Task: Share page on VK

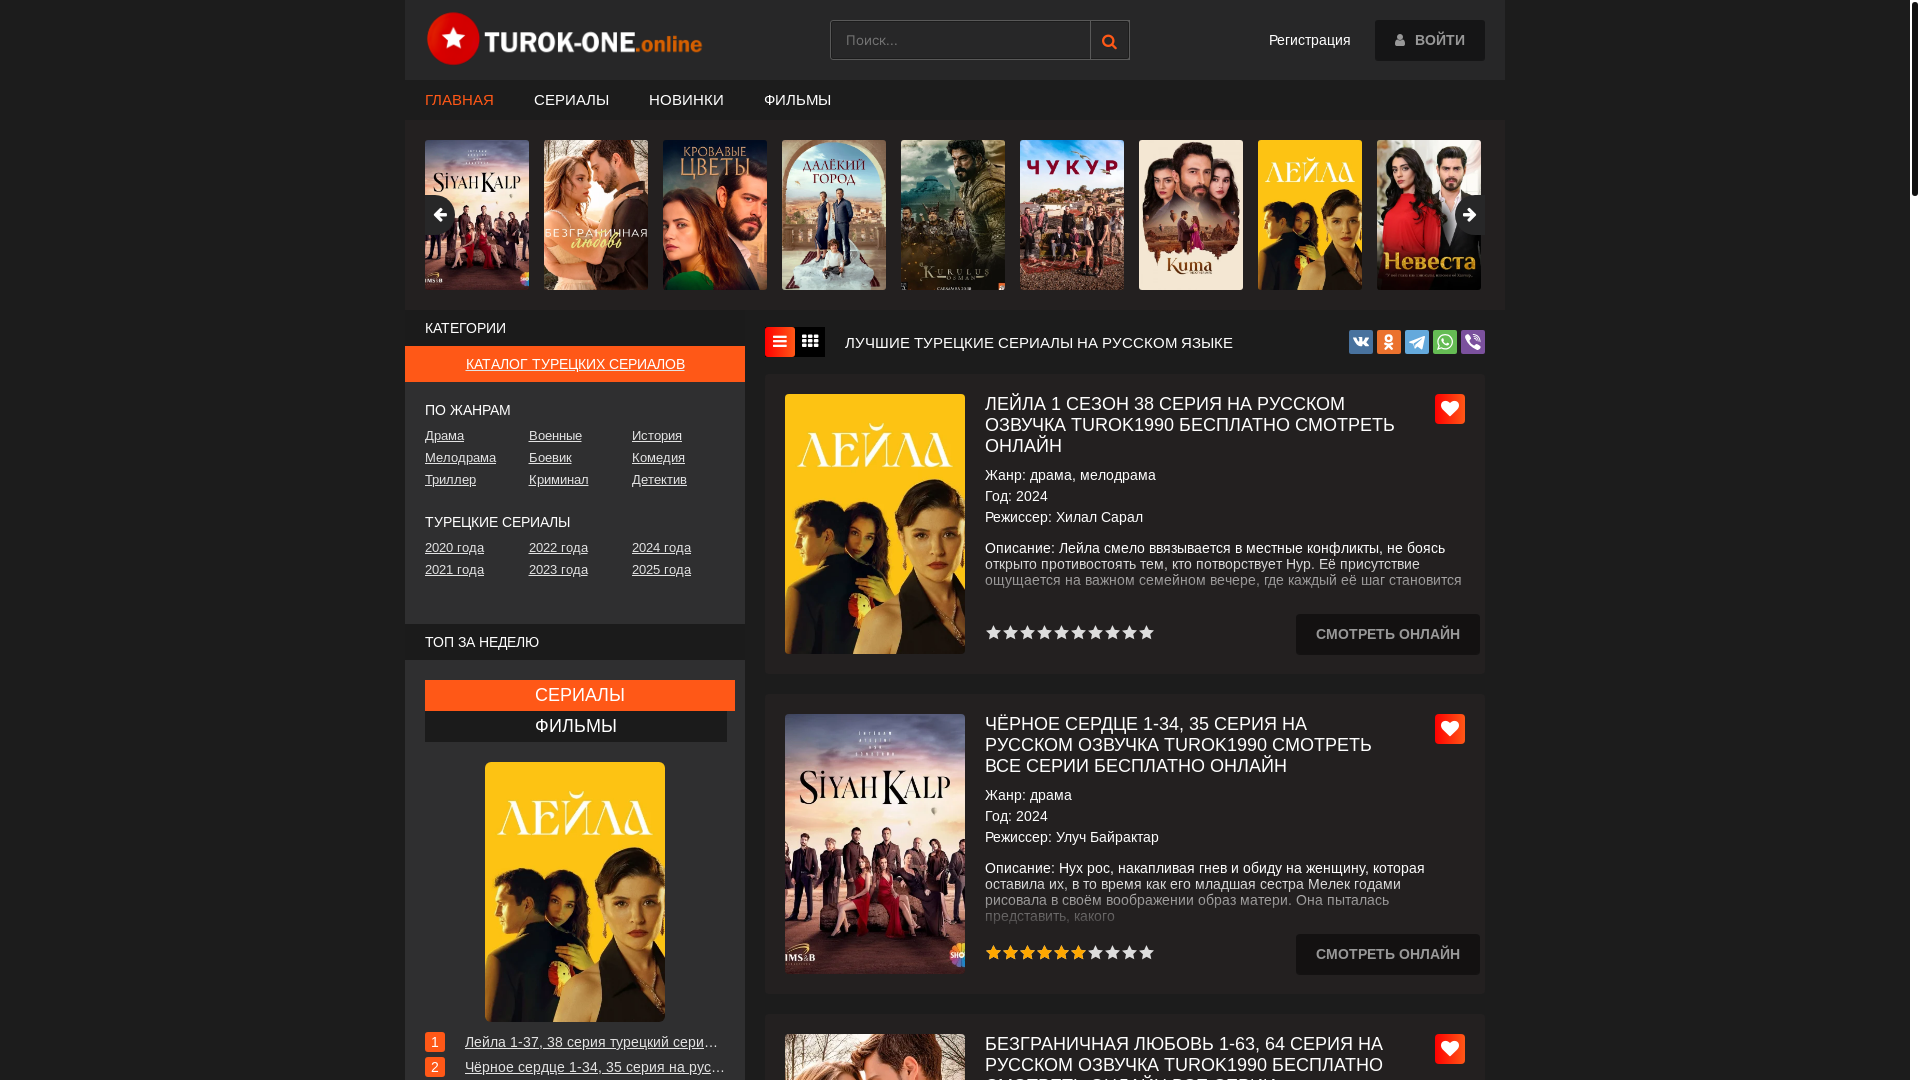Action: (1361, 342)
